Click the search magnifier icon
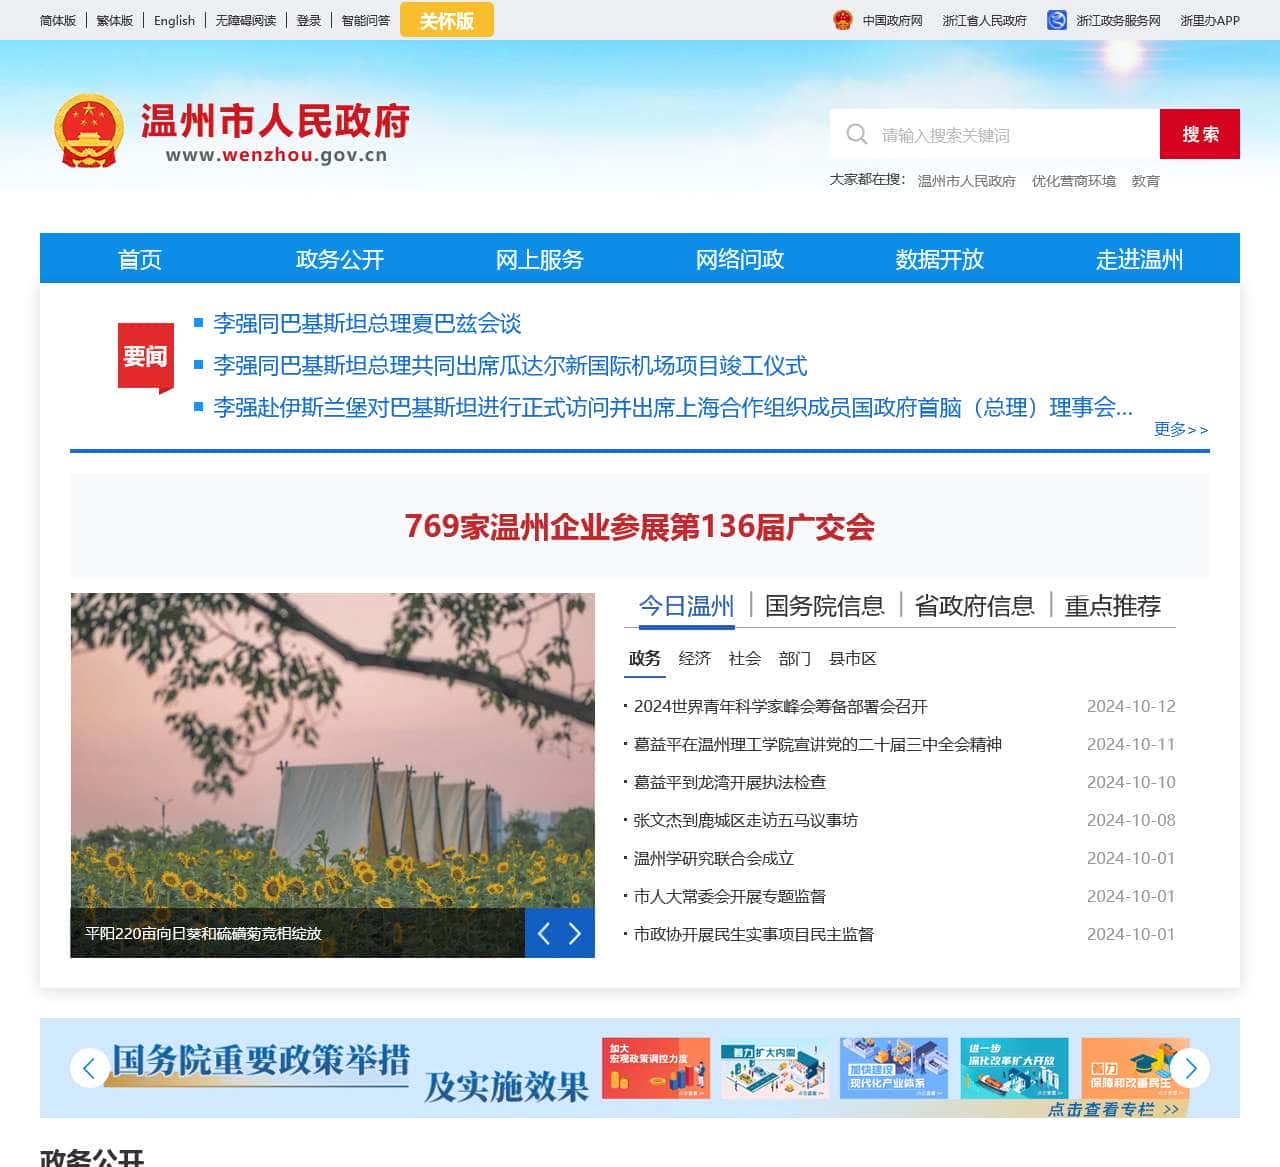Screen dimensions: 1280x1167 [x=857, y=134]
